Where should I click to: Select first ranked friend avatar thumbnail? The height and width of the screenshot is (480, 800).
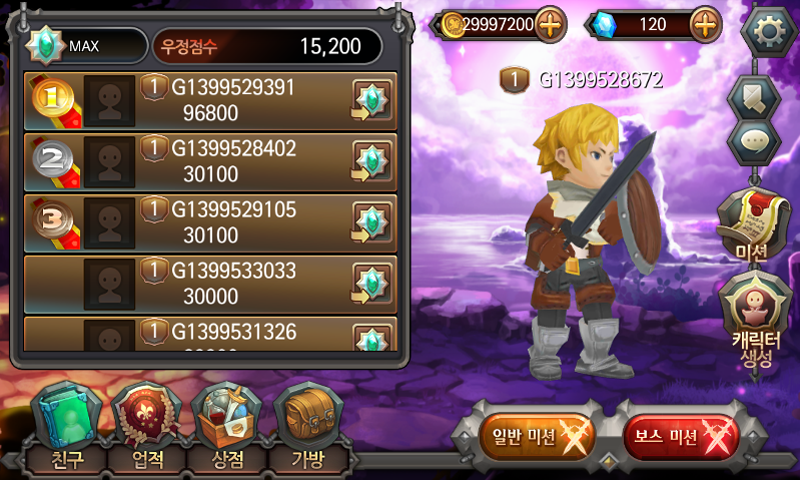pyautogui.click(x=109, y=100)
